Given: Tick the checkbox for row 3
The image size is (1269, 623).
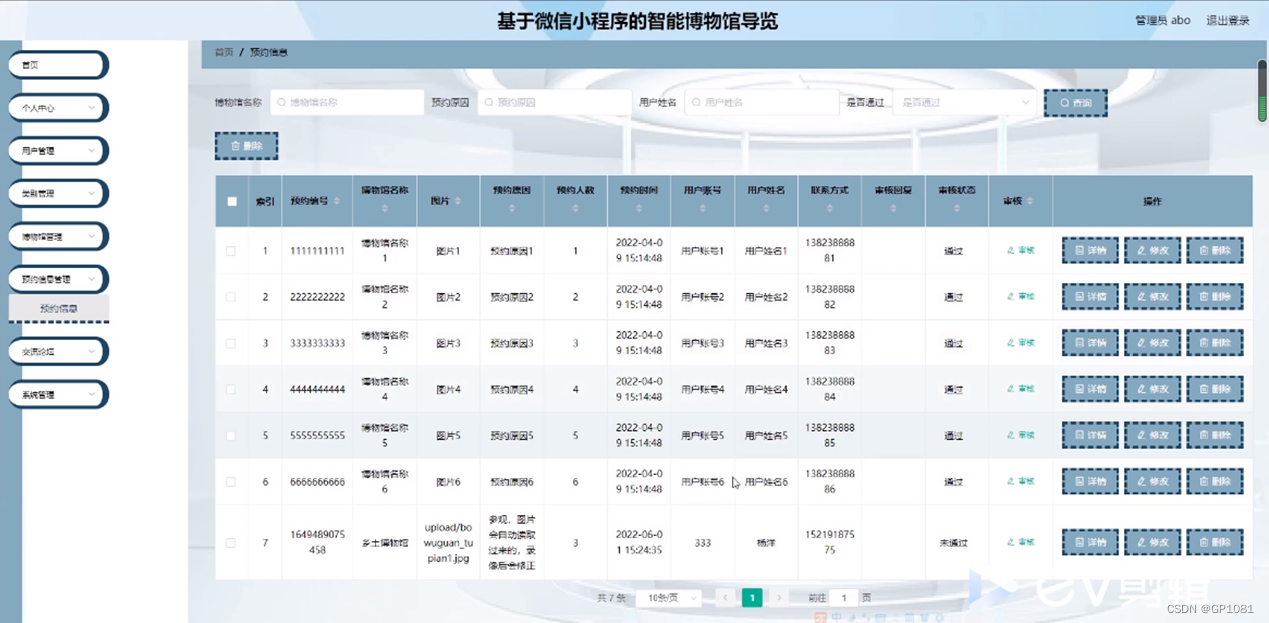Looking at the screenshot, I should 231,343.
